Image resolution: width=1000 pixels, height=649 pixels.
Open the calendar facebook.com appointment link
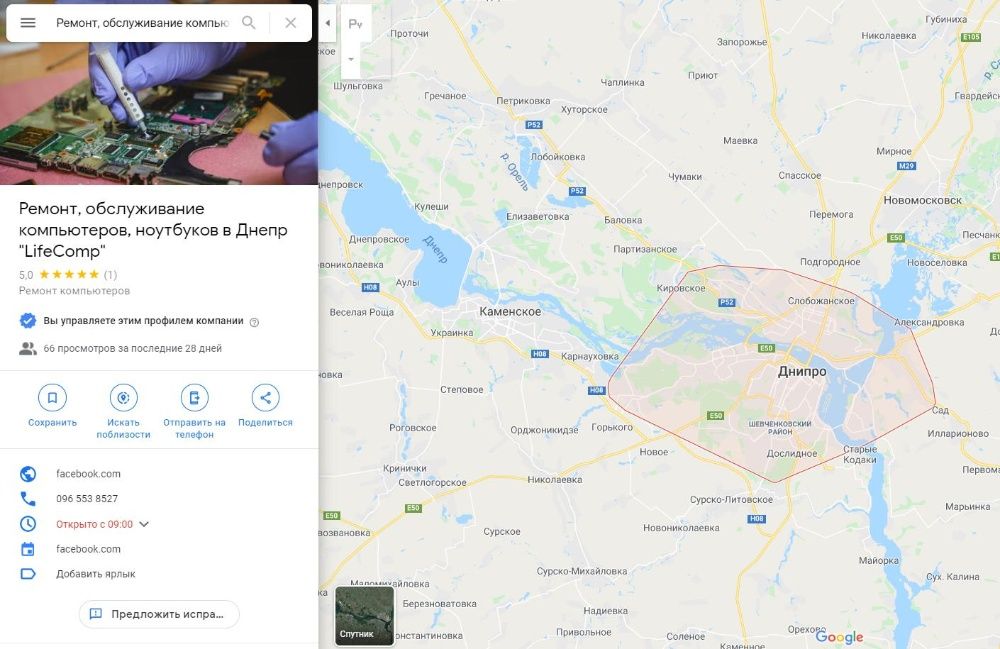[88, 549]
